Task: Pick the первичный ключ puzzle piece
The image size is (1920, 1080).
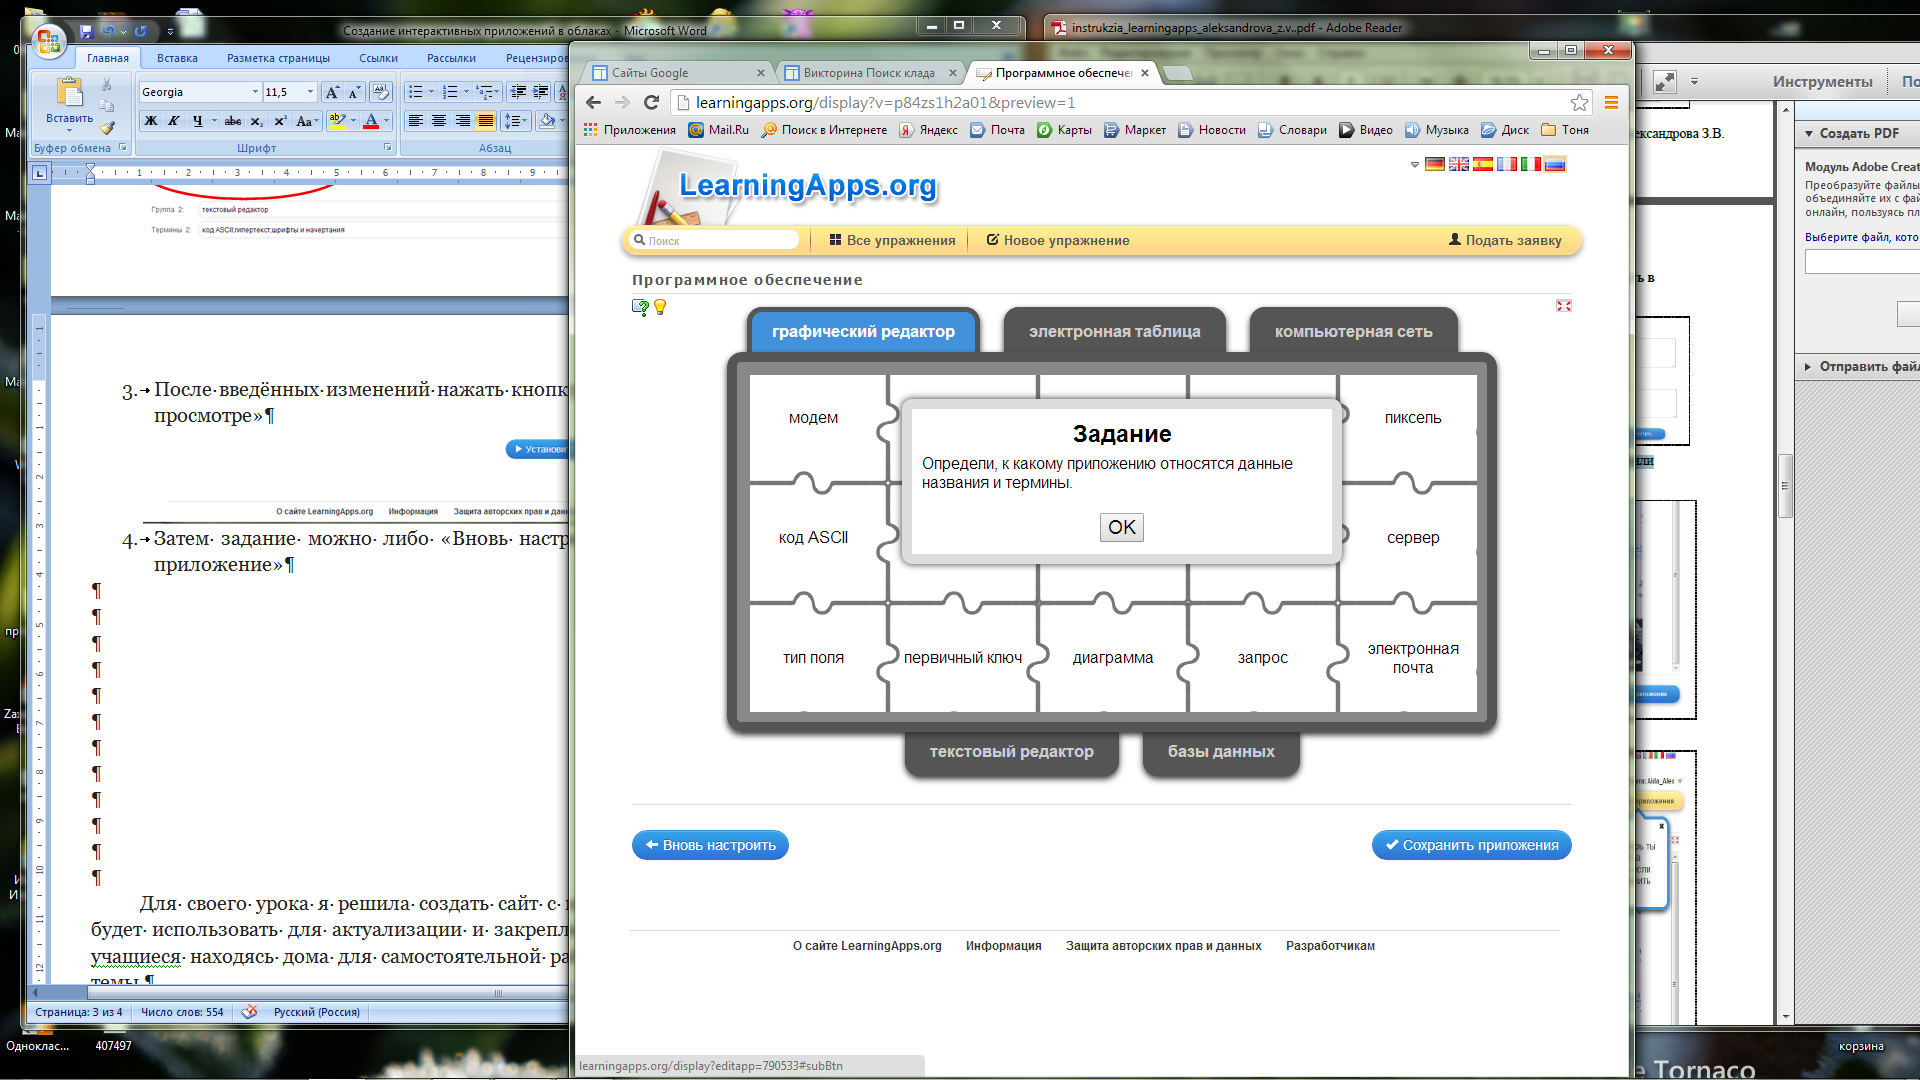Action: click(x=963, y=658)
